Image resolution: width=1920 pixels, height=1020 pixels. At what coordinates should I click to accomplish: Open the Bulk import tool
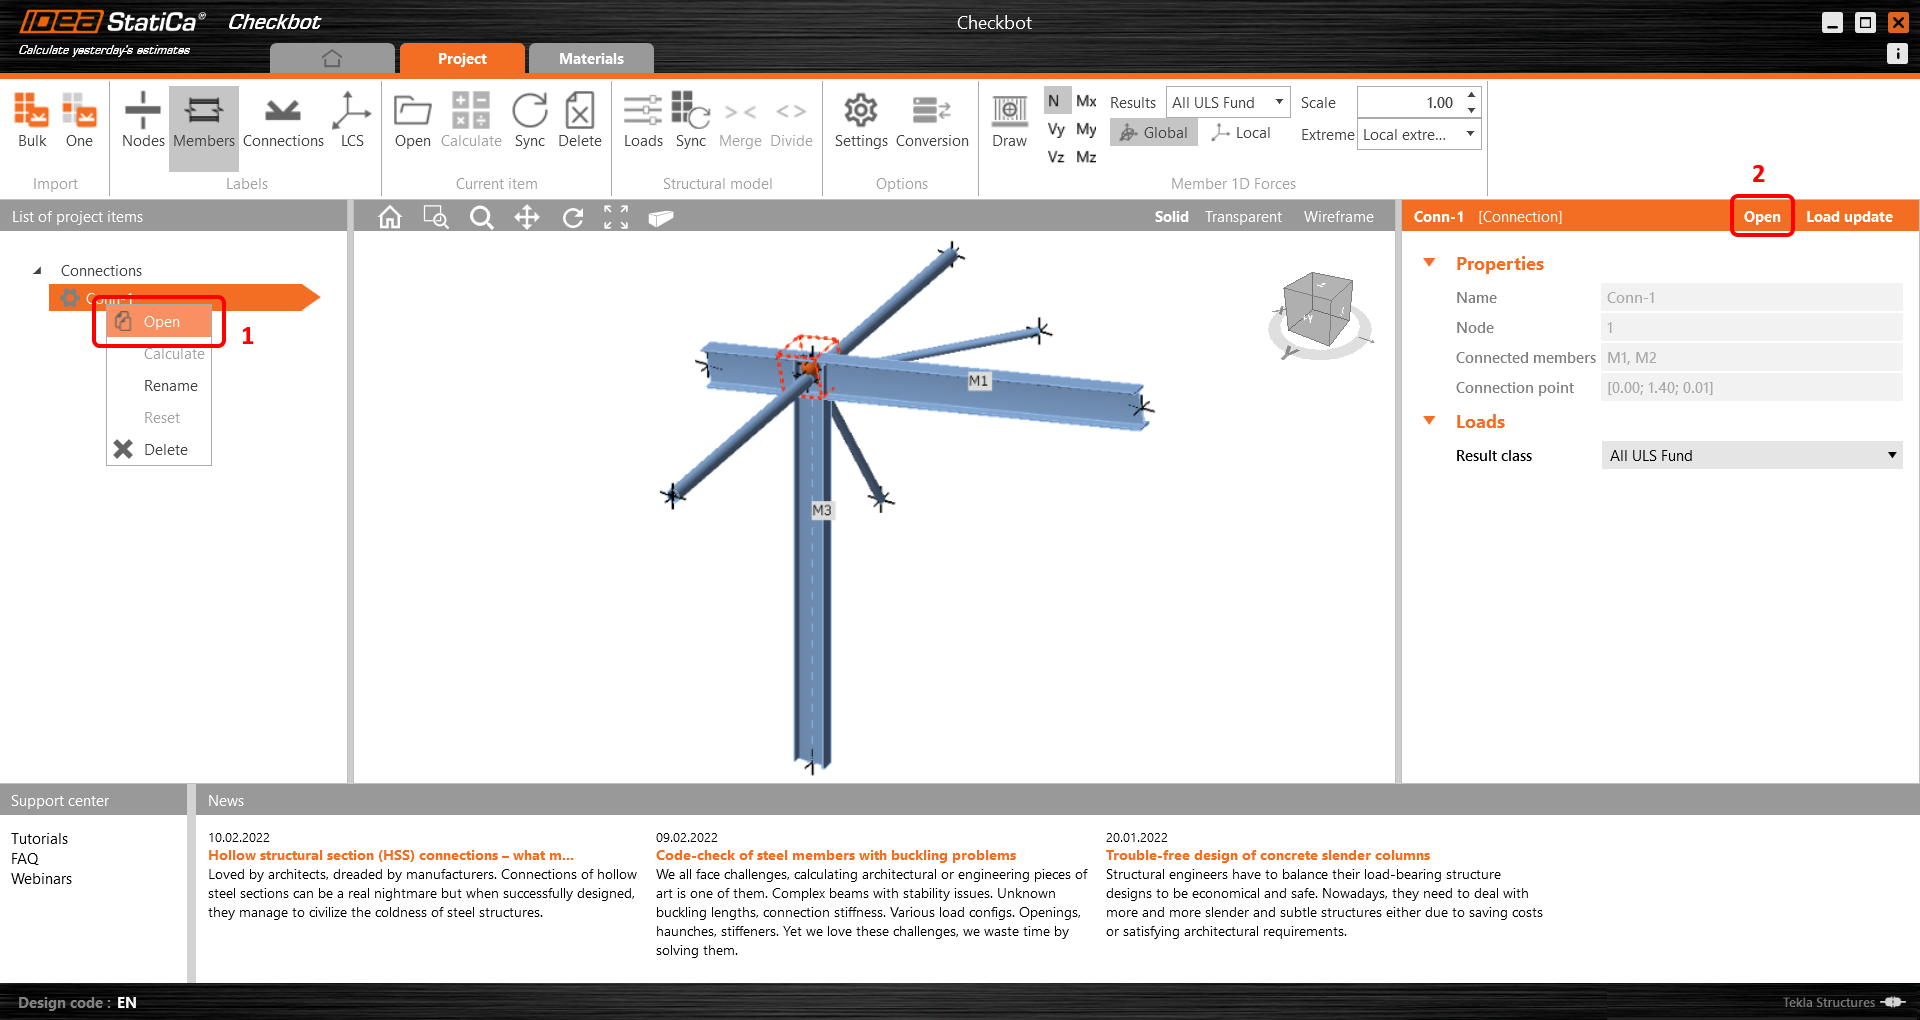tap(31, 122)
